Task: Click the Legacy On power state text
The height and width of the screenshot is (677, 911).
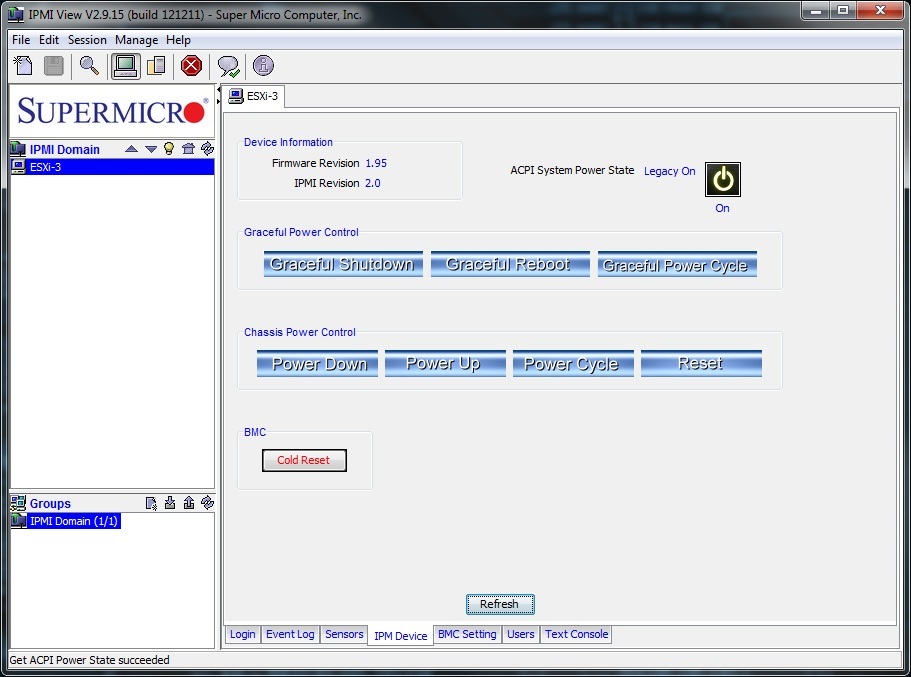Action: coord(669,171)
